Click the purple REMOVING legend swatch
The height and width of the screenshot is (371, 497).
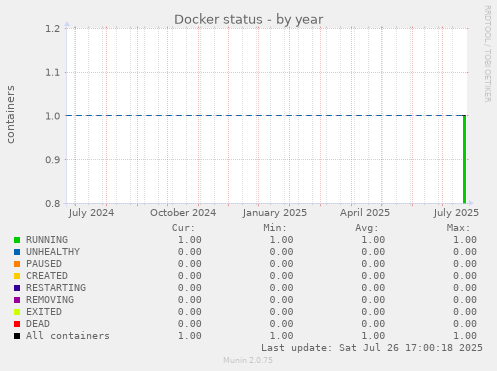(17, 300)
